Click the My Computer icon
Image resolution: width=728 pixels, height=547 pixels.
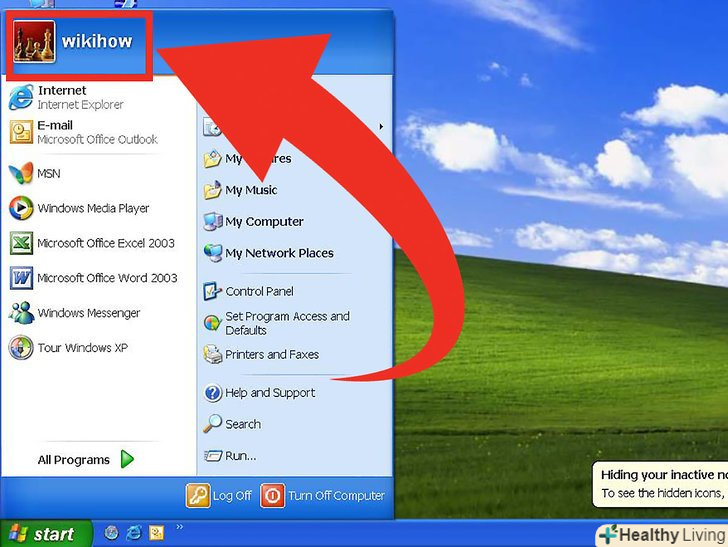213,221
